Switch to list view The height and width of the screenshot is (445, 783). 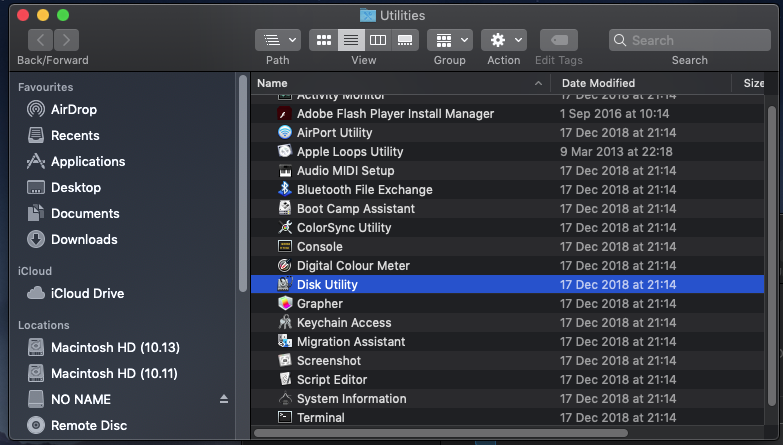click(351, 40)
